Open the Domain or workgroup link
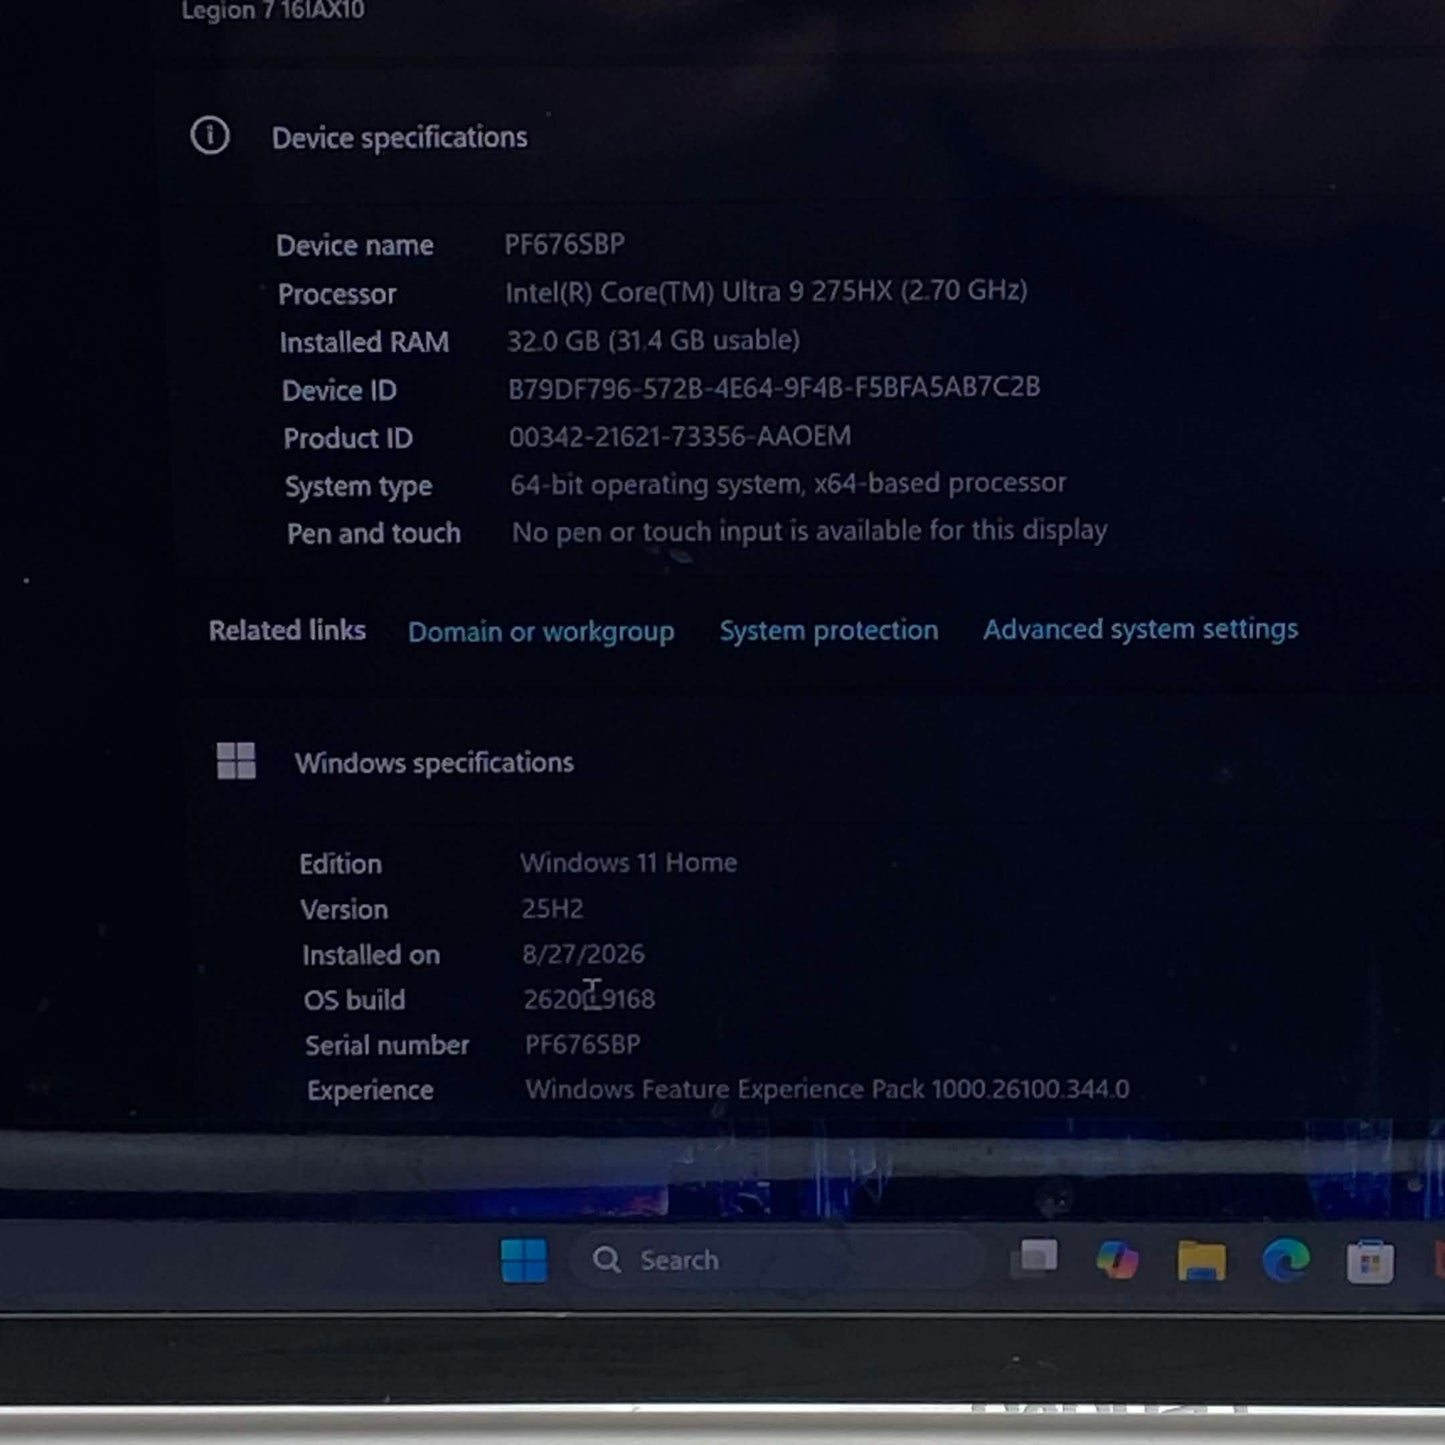Viewport: 1445px width, 1445px height. [541, 632]
